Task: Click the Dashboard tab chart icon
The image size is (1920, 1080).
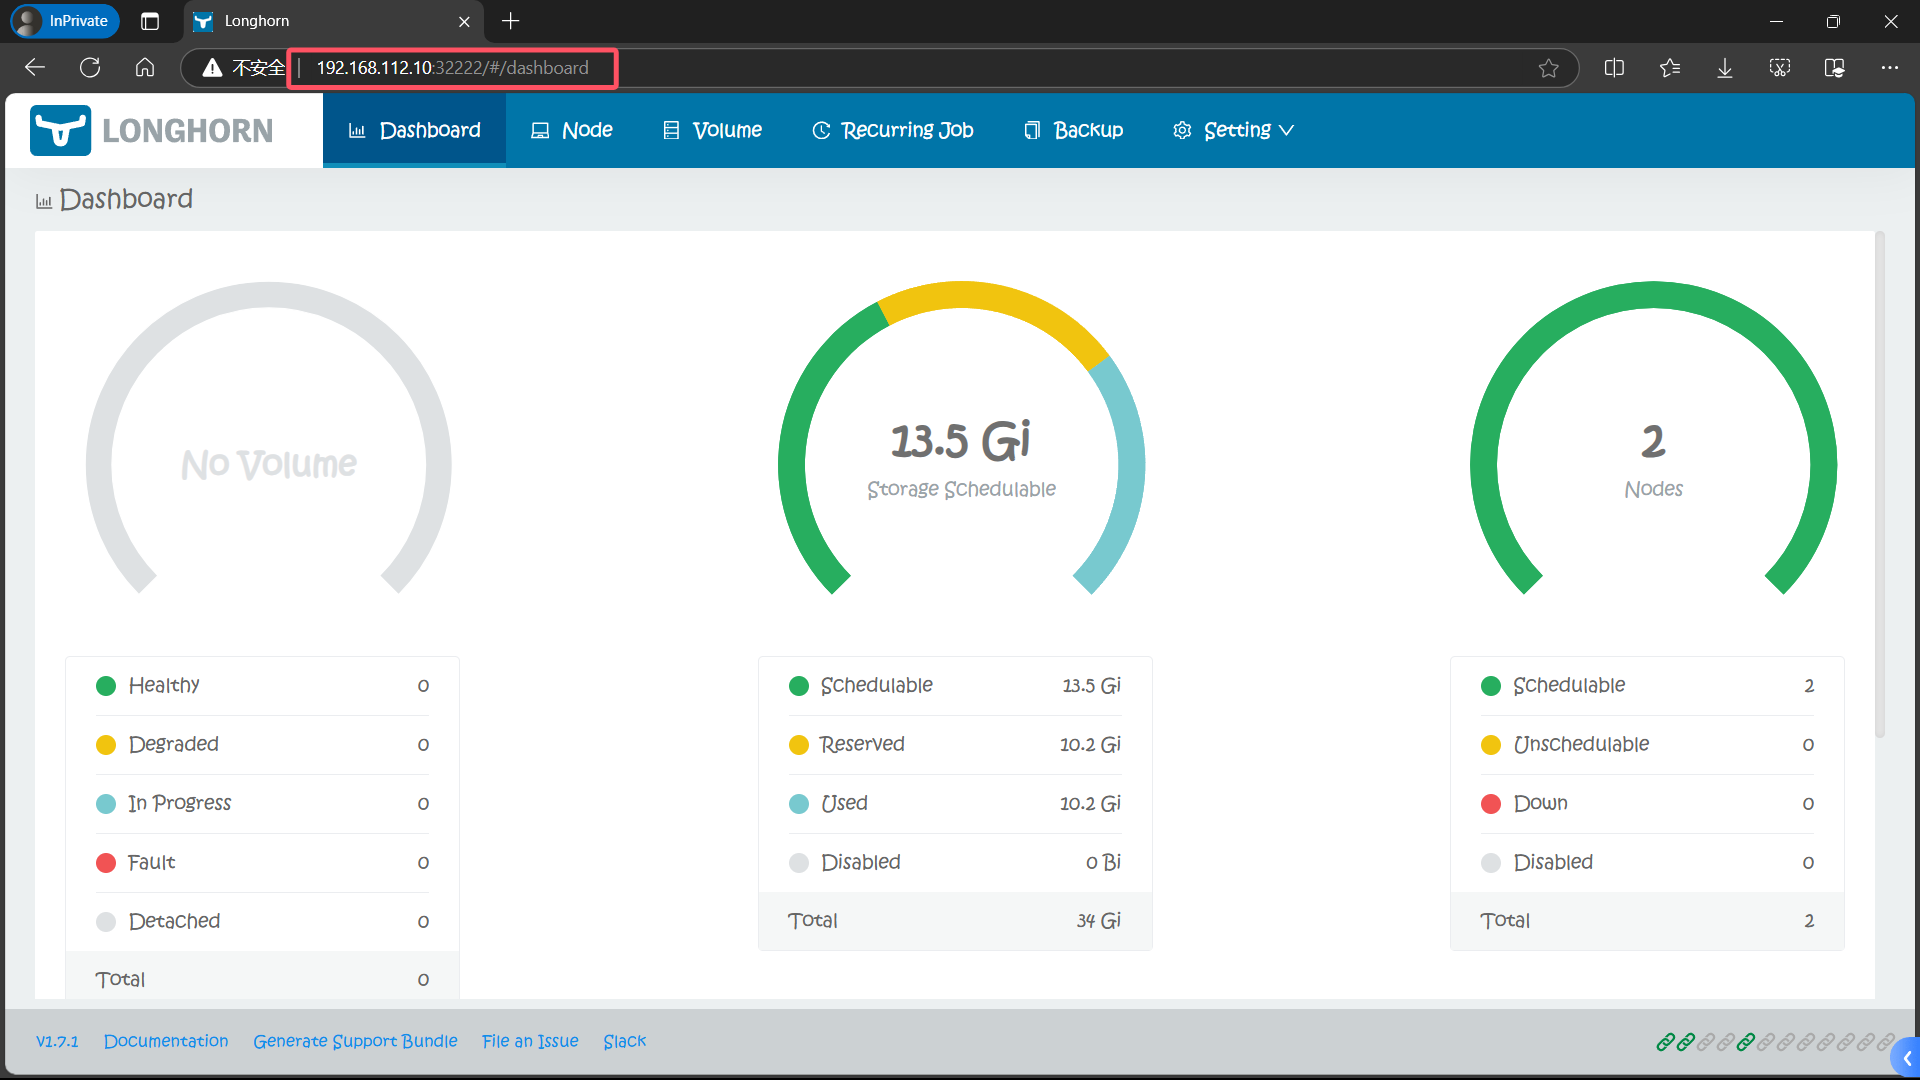Action: (357, 131)
